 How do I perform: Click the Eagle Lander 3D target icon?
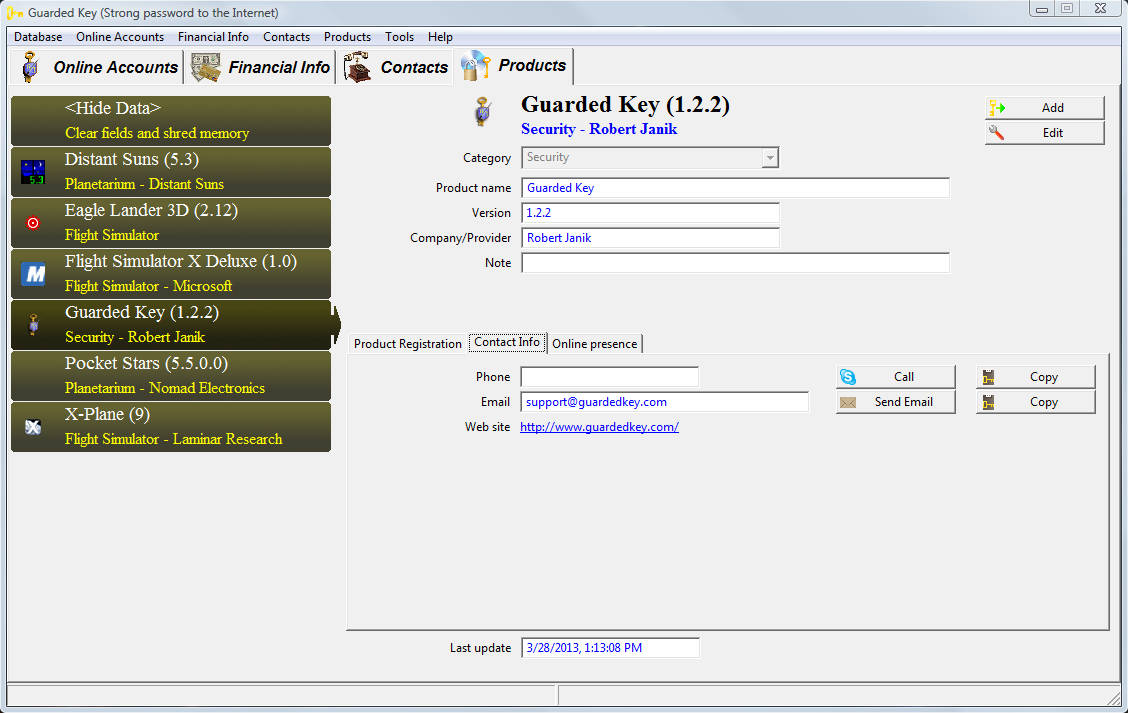pos(33,223)
